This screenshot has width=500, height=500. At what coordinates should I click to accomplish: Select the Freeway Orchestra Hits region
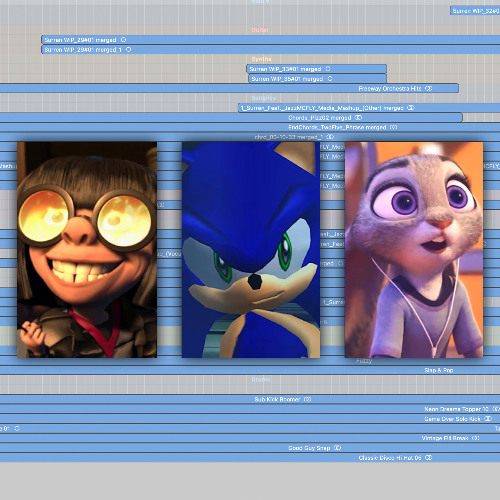pyautogui.click(x=229, y=88)
